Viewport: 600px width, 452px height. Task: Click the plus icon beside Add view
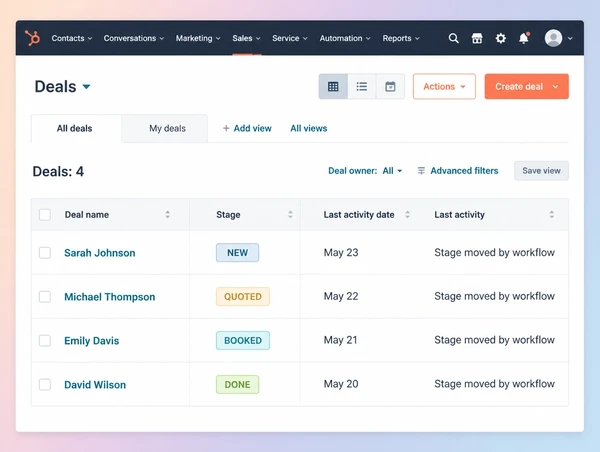point(226,128)
